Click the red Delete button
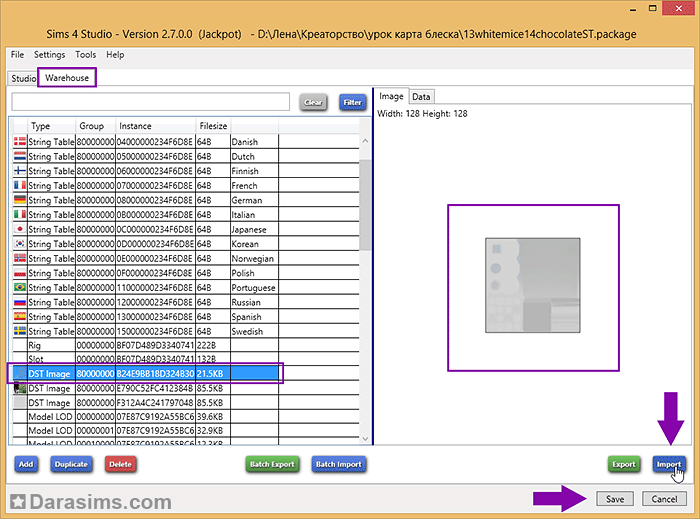Screen dimensions: 700x519 pos(120,464)
